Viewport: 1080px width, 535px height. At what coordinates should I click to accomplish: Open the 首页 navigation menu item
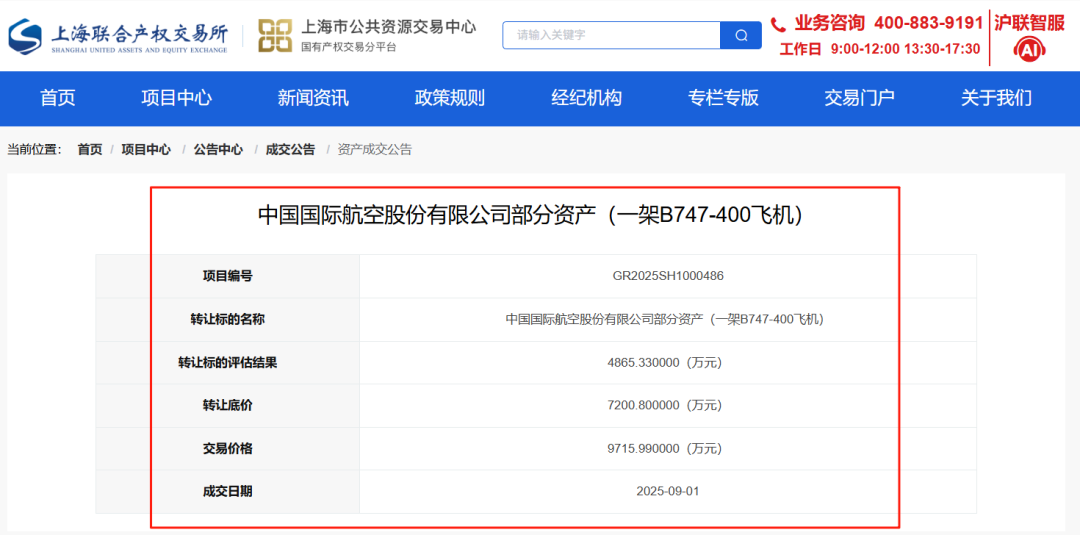point(58,98)
